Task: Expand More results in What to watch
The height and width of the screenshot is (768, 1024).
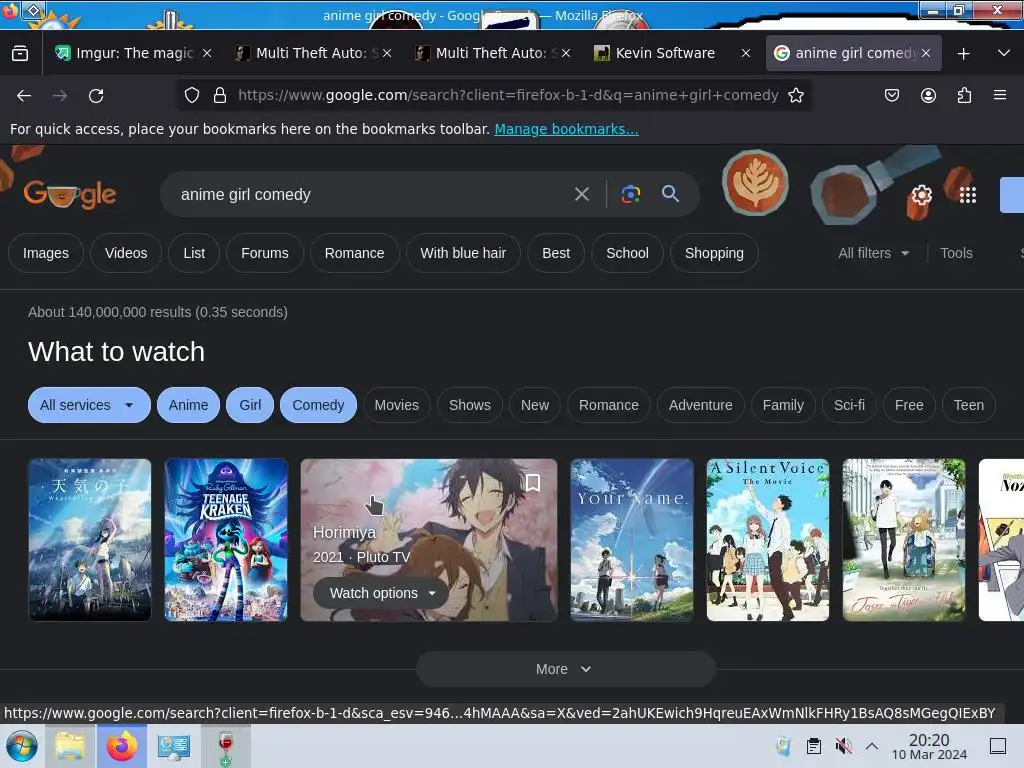Action: click(x=566, y=669)
